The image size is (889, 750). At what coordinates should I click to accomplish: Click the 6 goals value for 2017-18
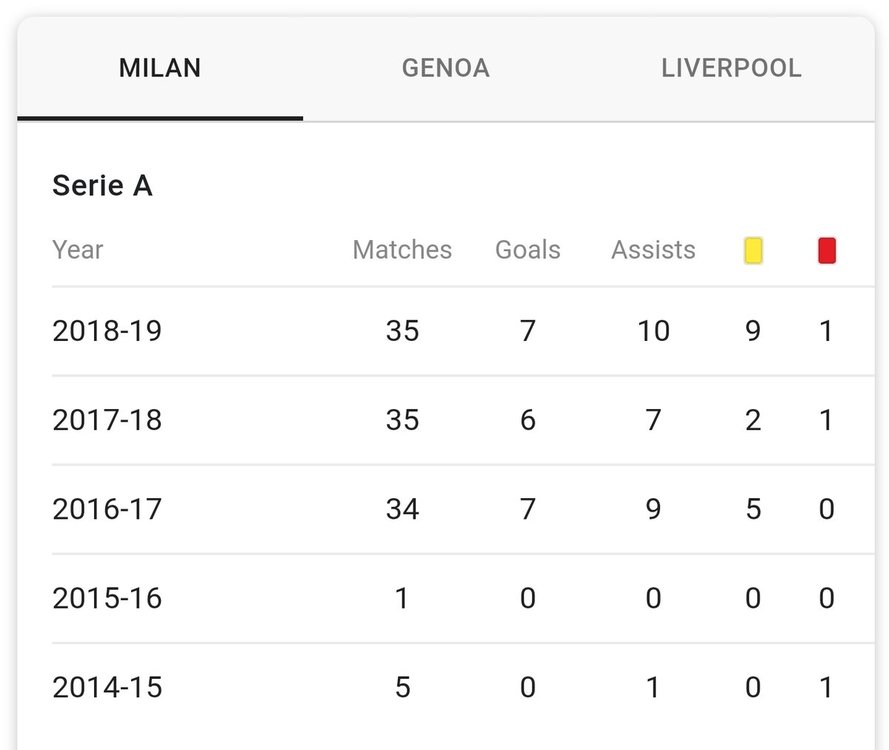tap(528, 420)
